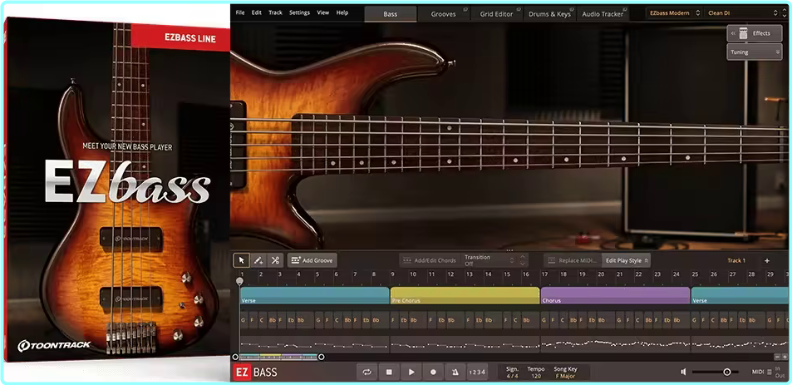Open the Settings menu
This screenshot has width=792, height=385.
coord(300,13)
